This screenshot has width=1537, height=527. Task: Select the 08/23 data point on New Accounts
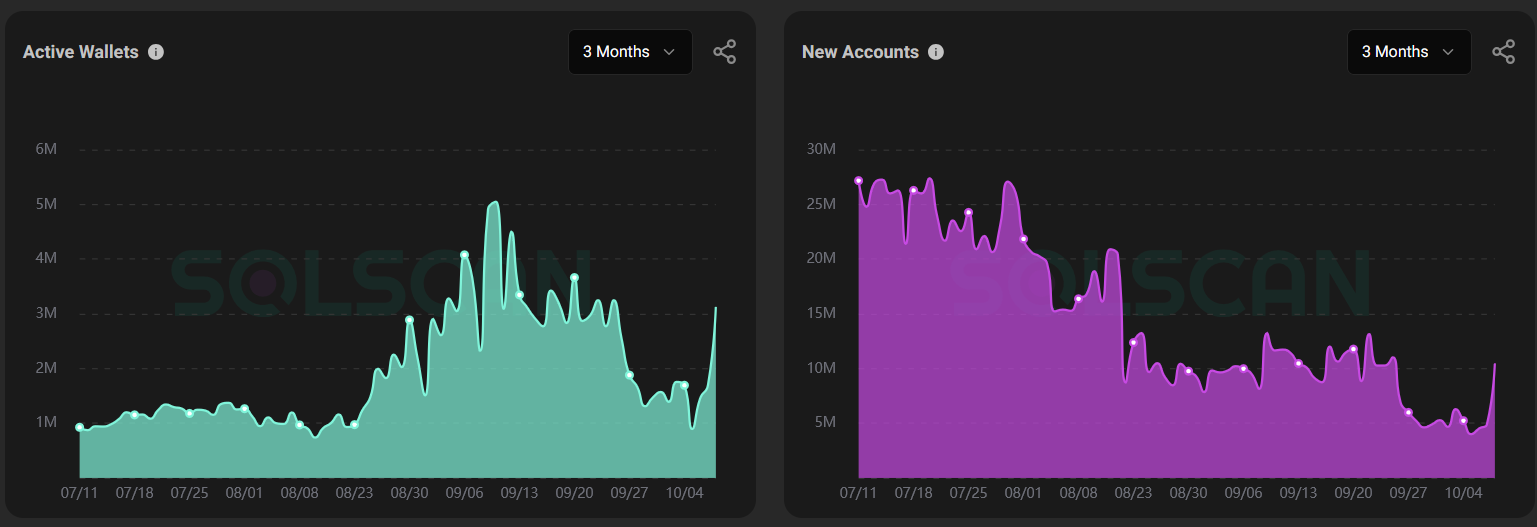[1133, 343]
